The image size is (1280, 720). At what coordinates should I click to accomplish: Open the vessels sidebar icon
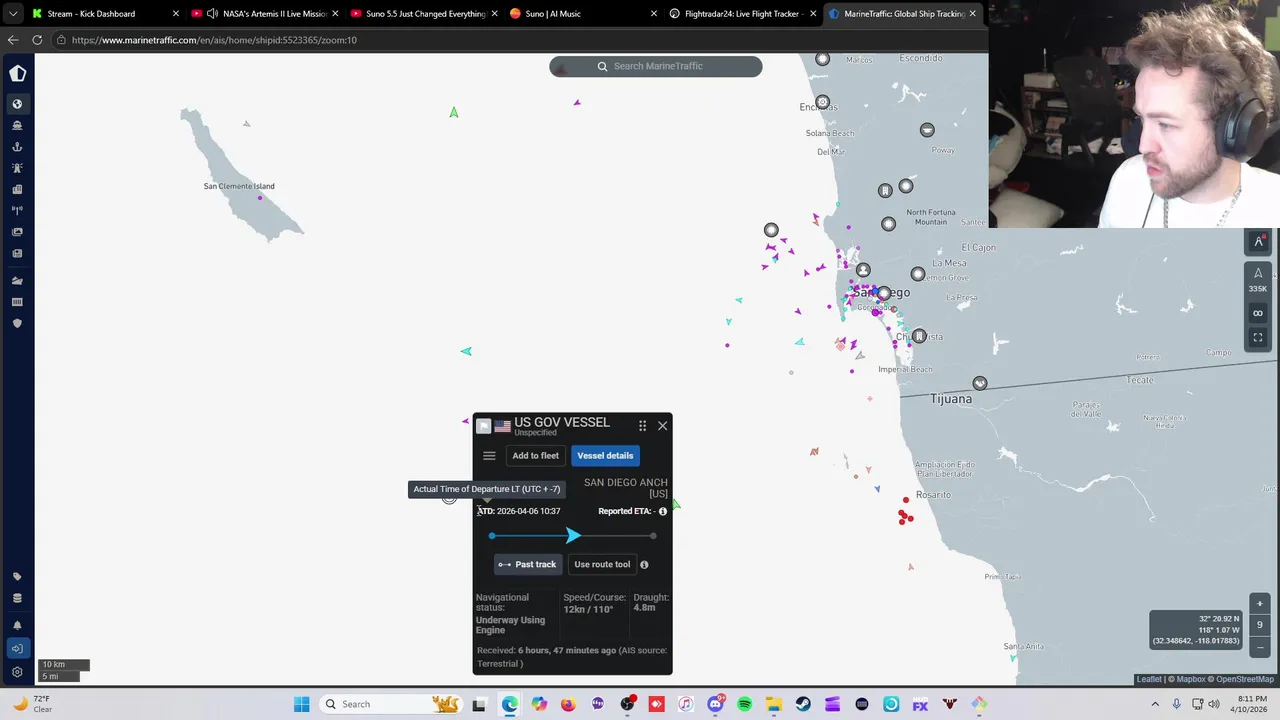17,125
